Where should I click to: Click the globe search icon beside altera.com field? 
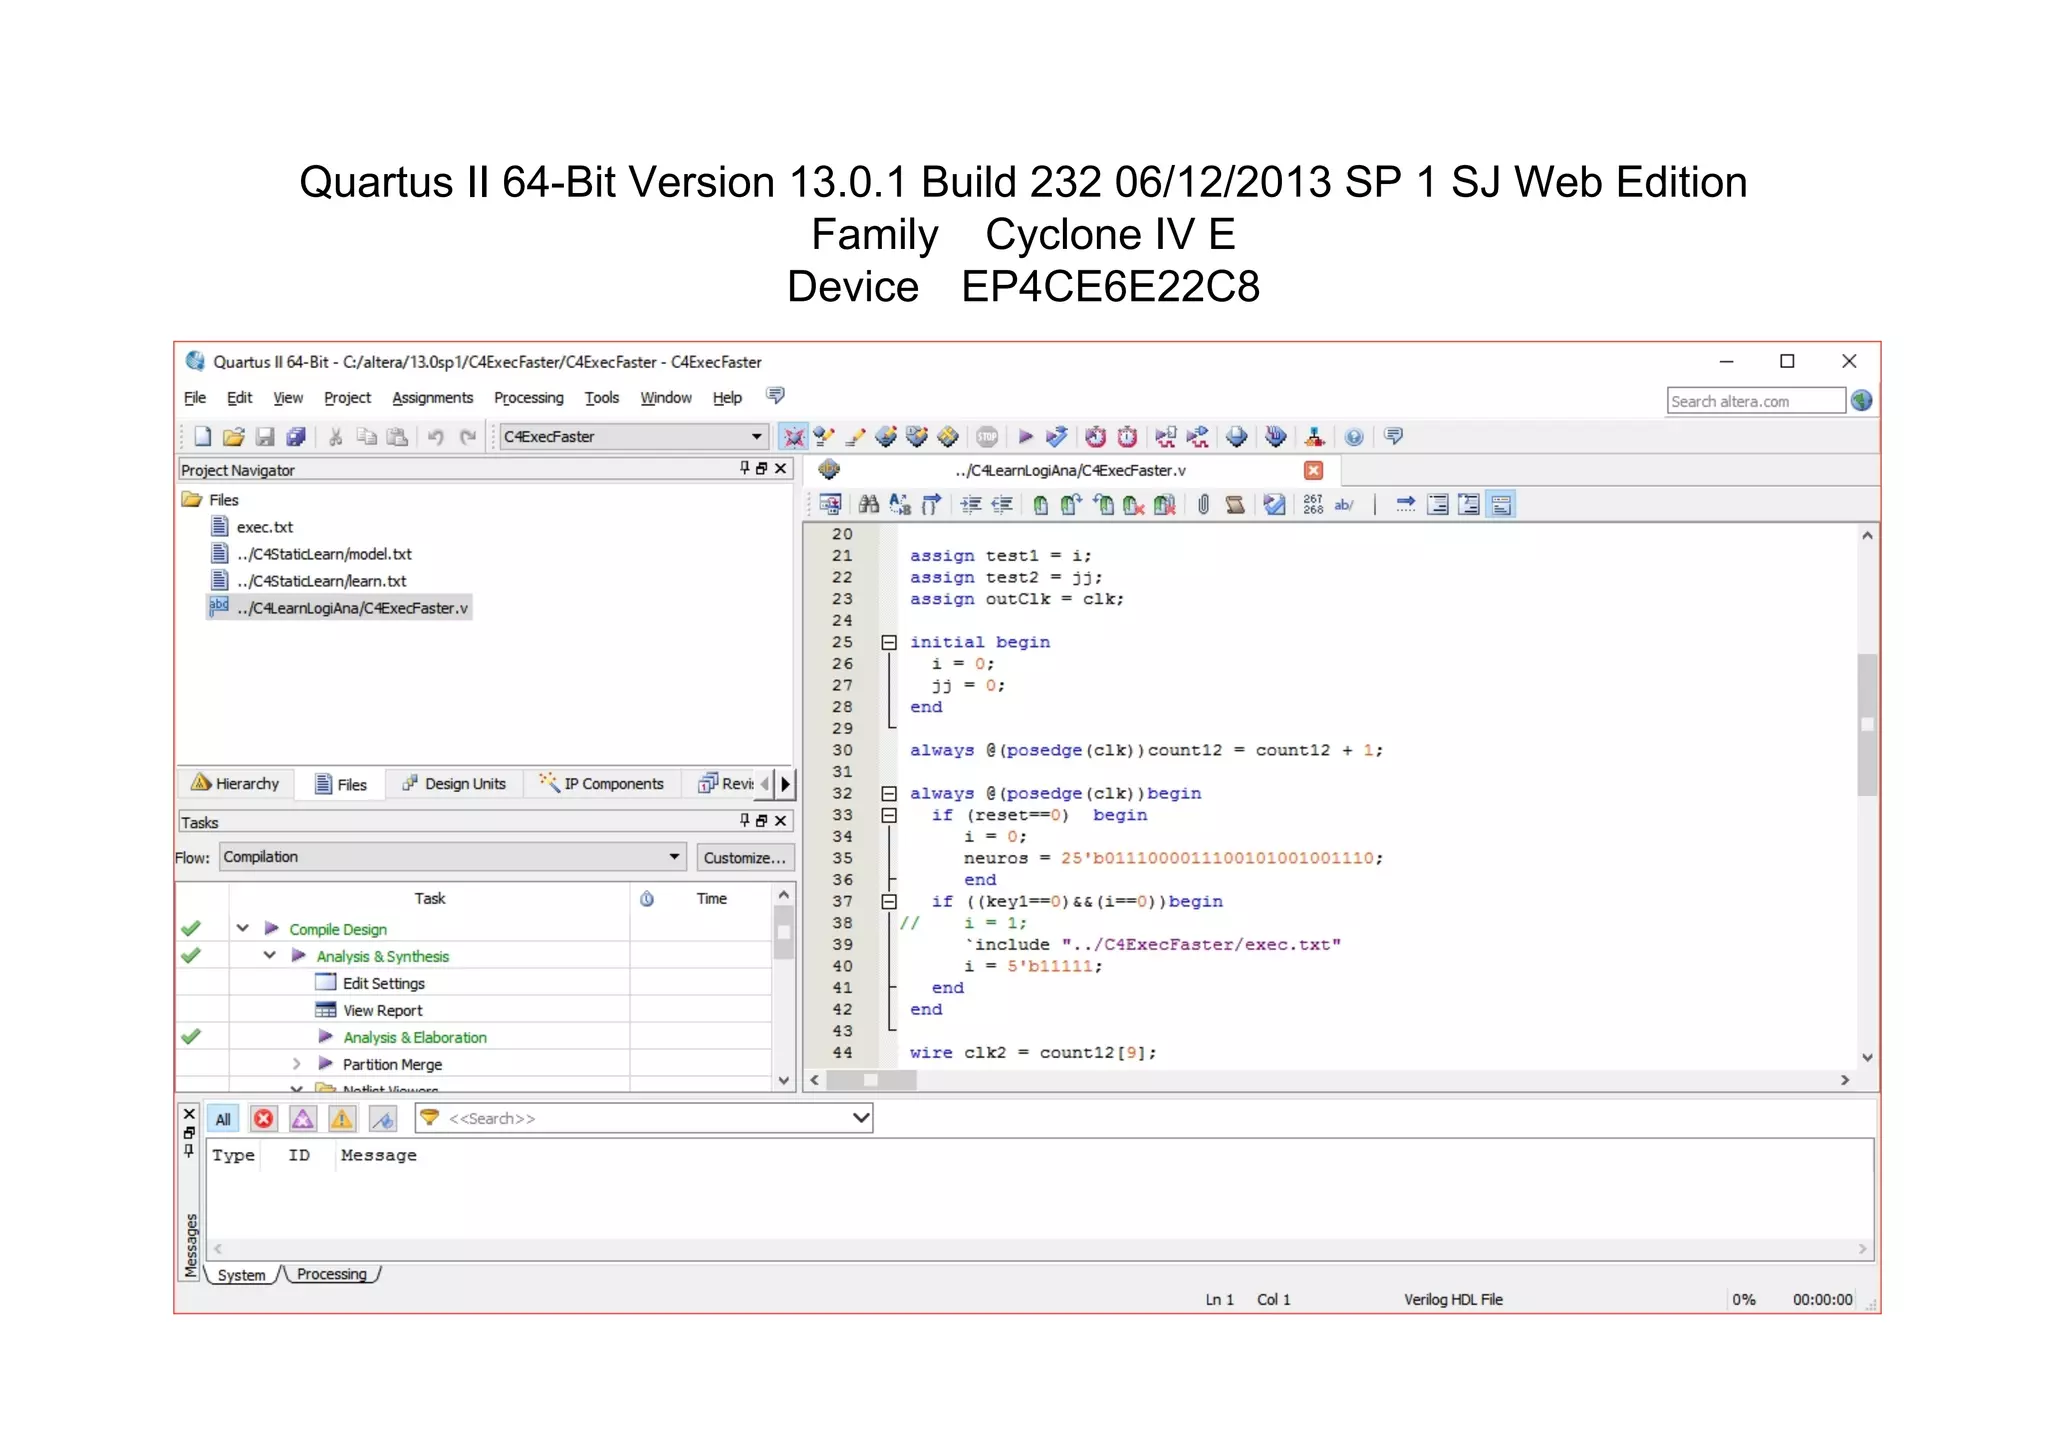(1861, 401)
